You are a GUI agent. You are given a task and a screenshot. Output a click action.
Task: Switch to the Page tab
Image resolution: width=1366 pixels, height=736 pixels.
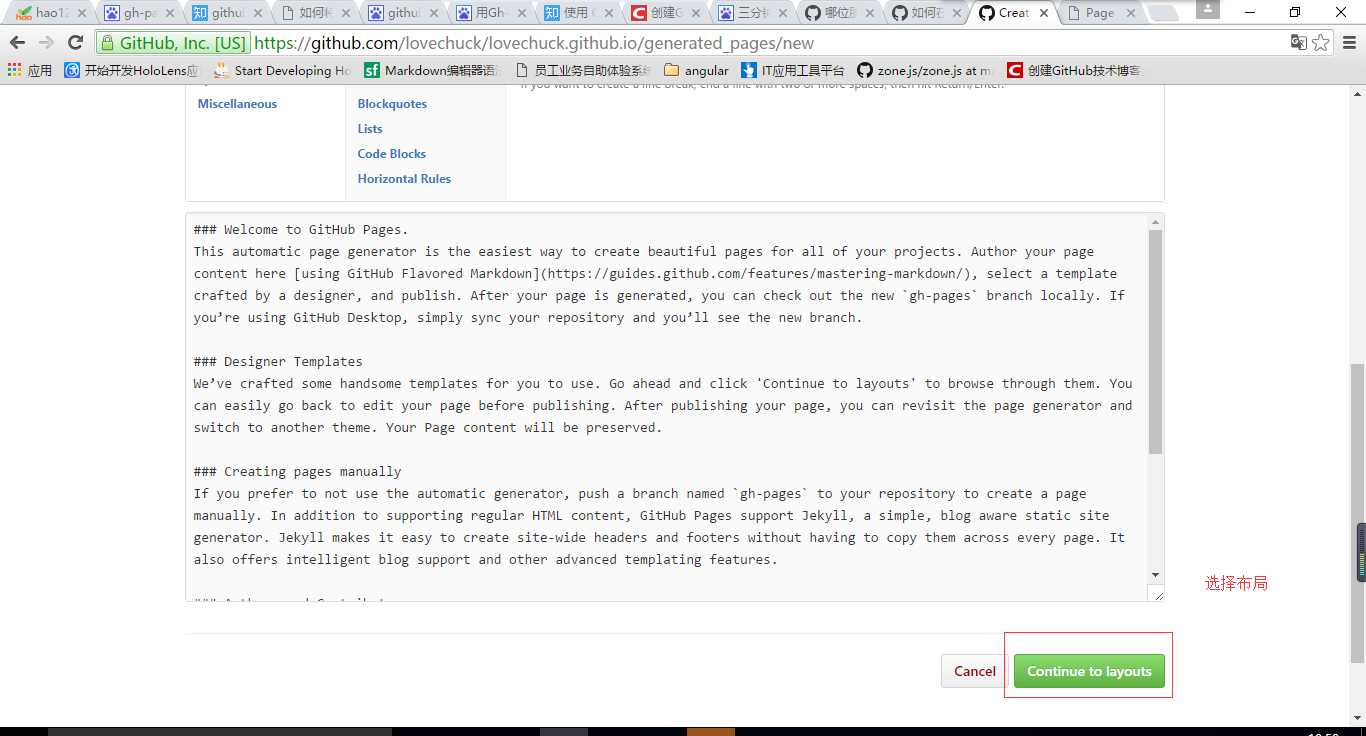[1100, 13]
